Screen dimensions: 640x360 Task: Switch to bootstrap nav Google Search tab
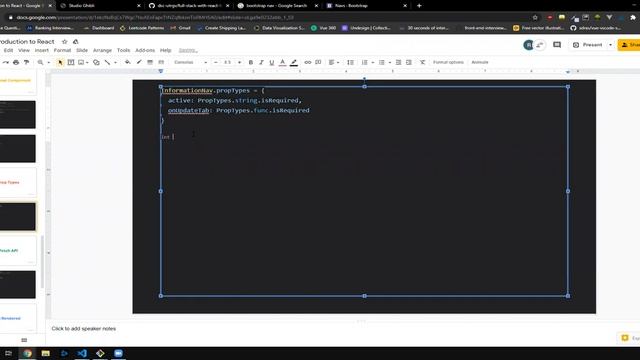(x=276, y=6)
